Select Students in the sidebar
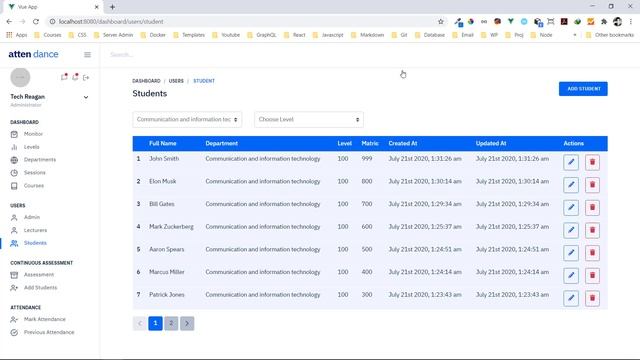Viewport: 640px width, 360px height. pos(35,243)
